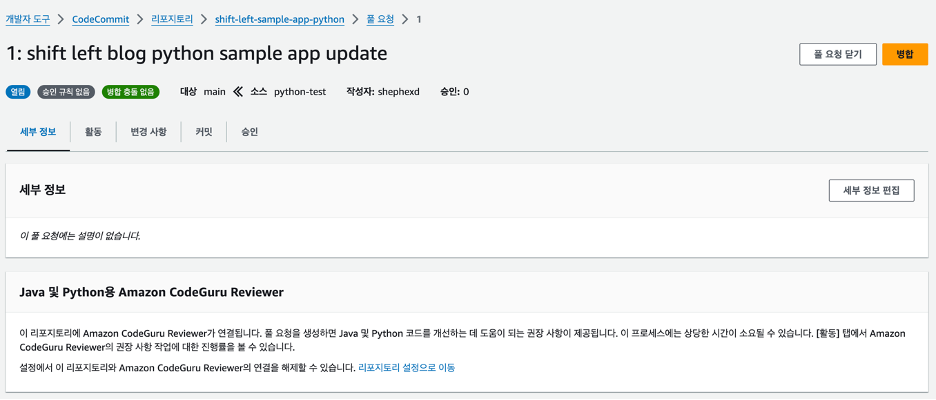
Task: Follow the 리포지토리 설정으로 이동 link
Action: (x=407, y=368)
